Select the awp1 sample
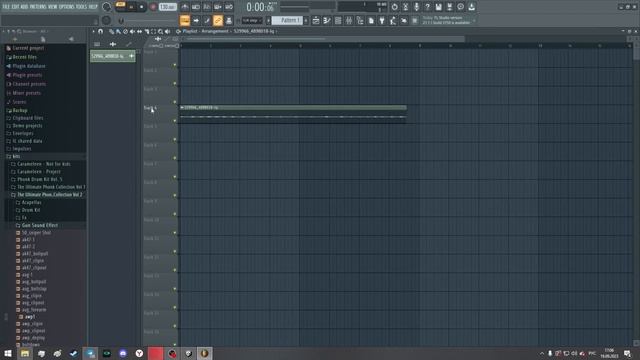The image size is (640, 360). pyautogui.click(x=30, y=317)
